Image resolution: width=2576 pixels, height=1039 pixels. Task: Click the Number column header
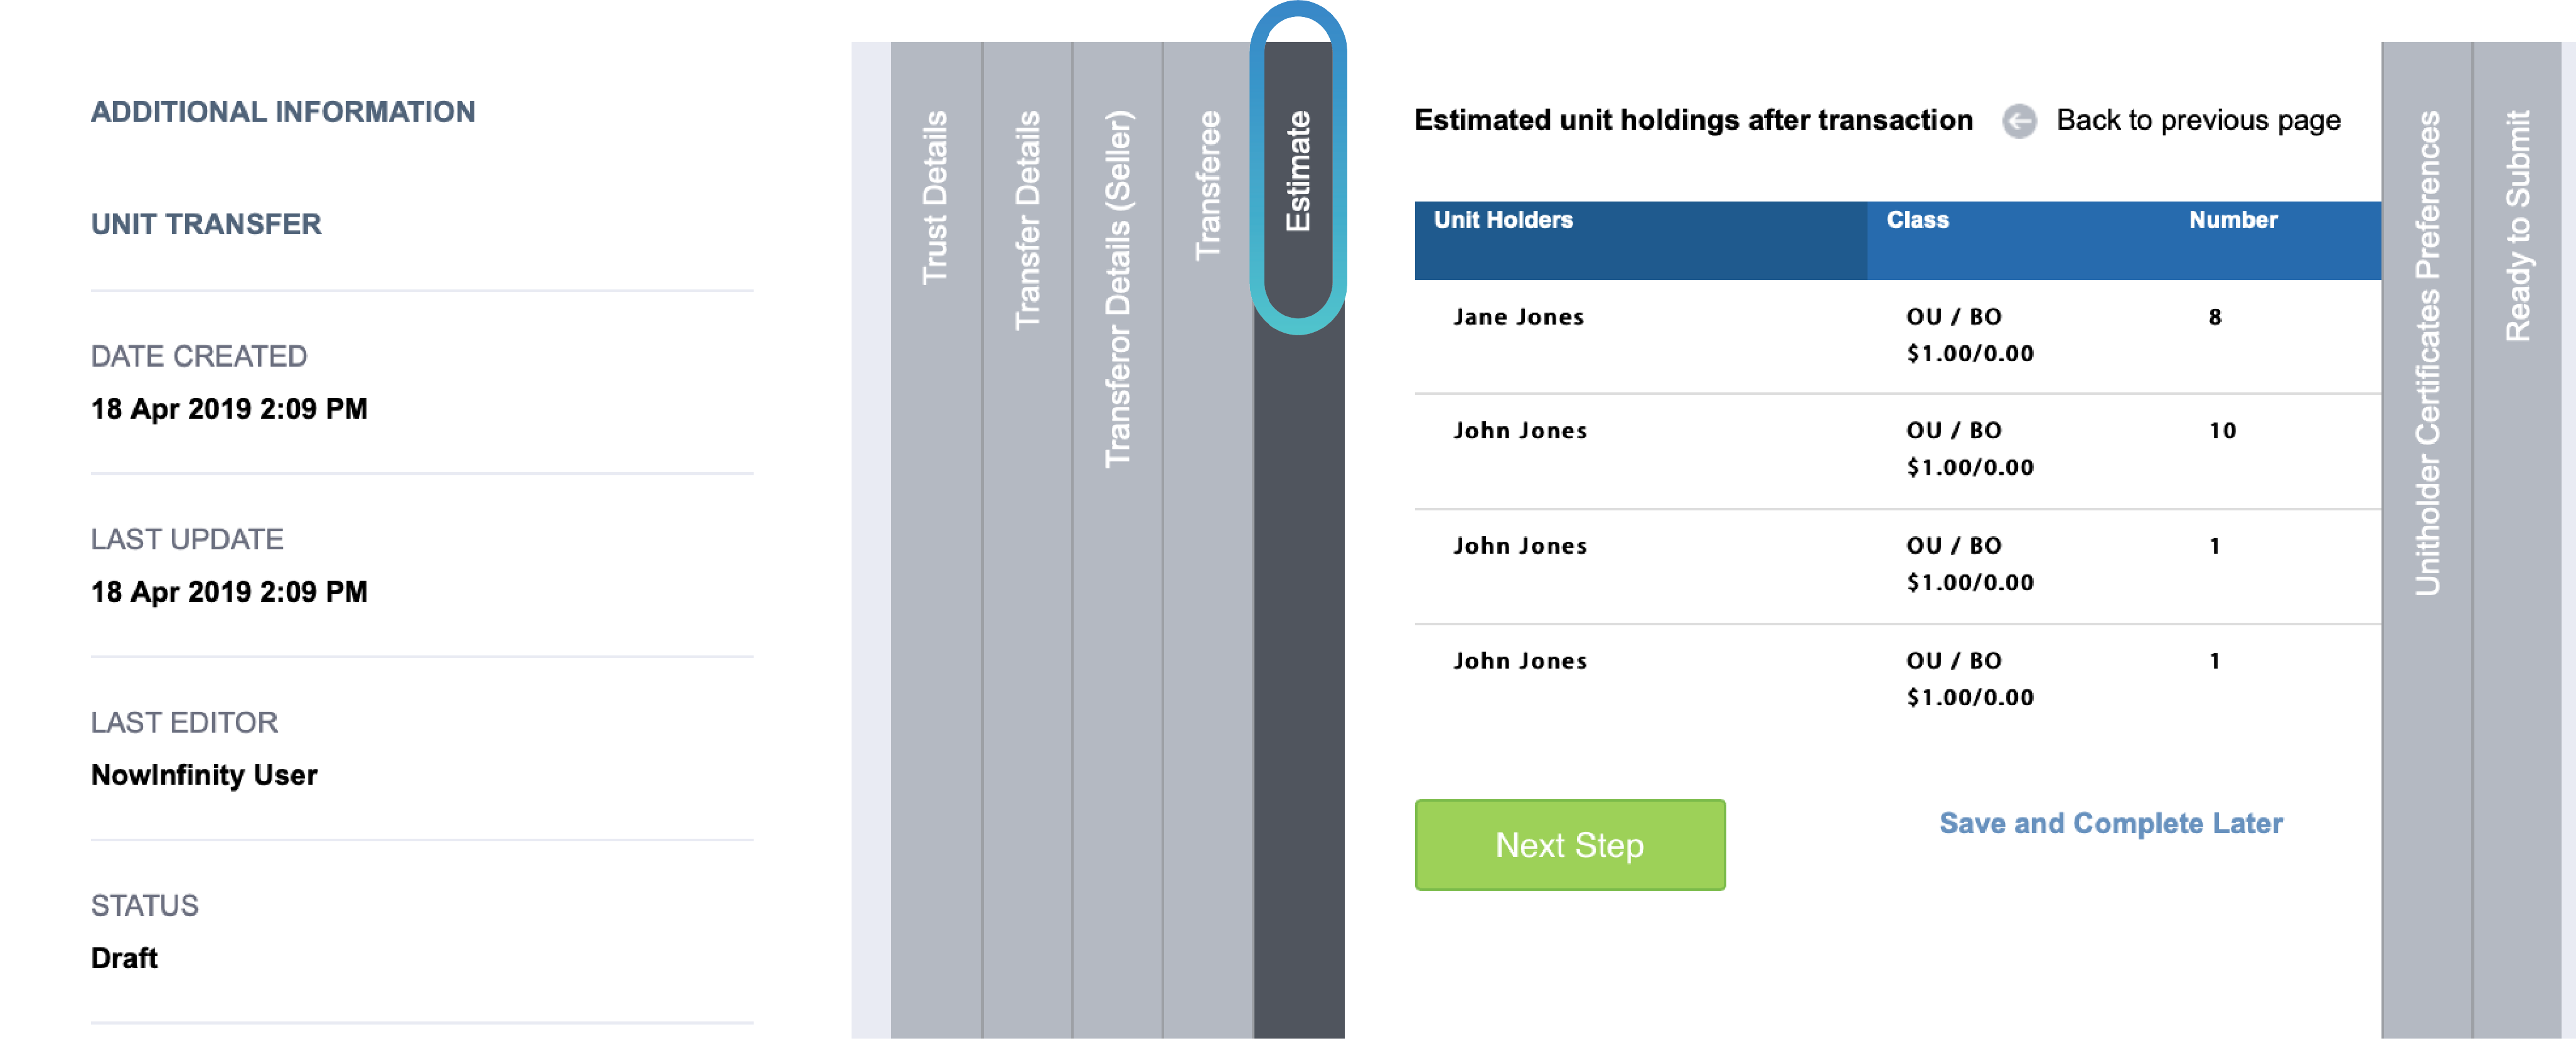point(2232,220)
